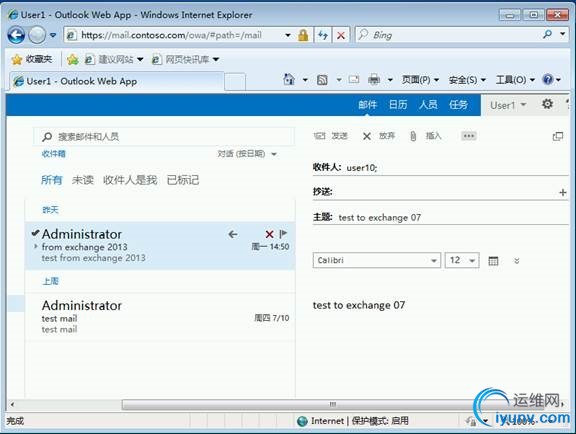Click the stop loading red X icon

(x=341, y=35)
